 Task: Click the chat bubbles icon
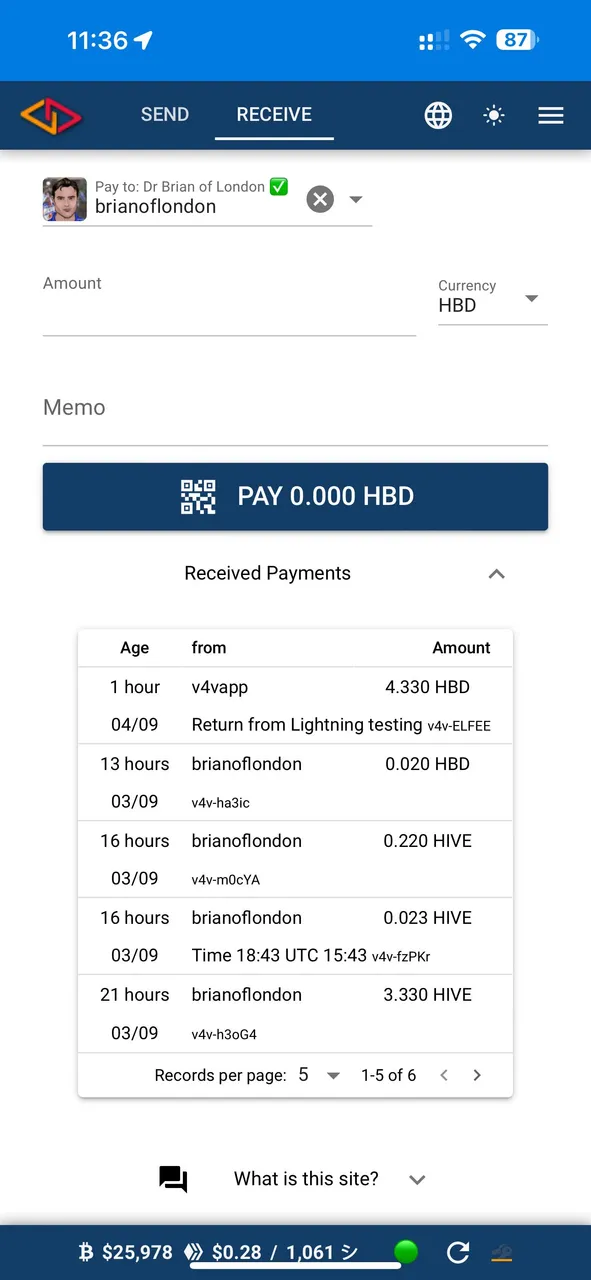173,1180
